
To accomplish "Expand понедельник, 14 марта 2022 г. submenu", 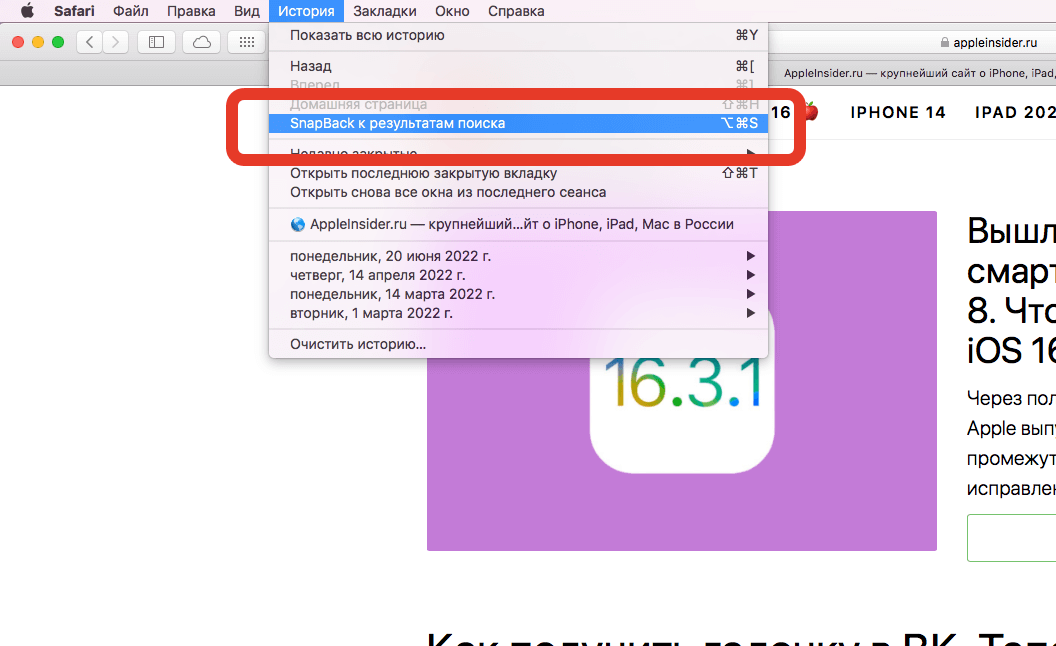I will (x=518, y=294).
